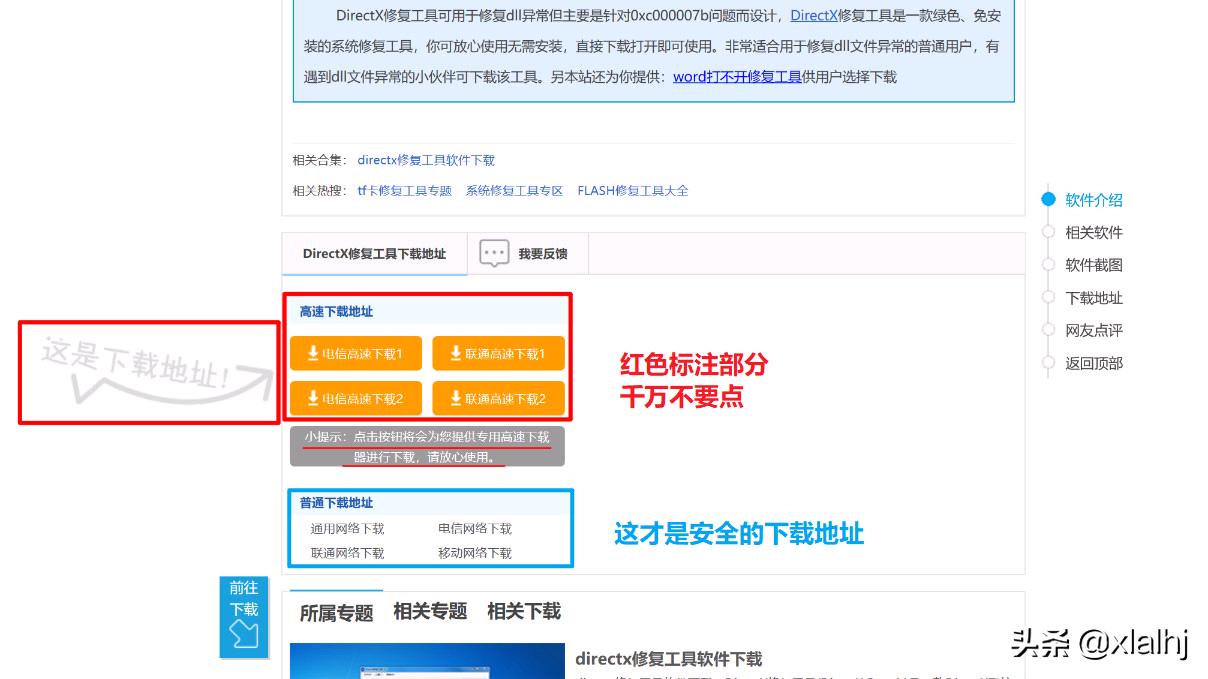Viewport: 1208px width, 679px height.
Task: Click the download icon on 联通高速下载2 button
Action: click(455, 397)
